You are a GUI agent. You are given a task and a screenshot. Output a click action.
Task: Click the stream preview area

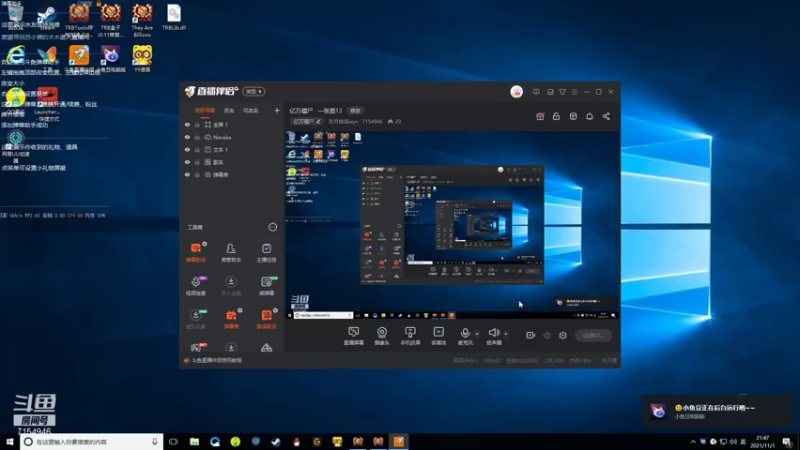(452, 225)
